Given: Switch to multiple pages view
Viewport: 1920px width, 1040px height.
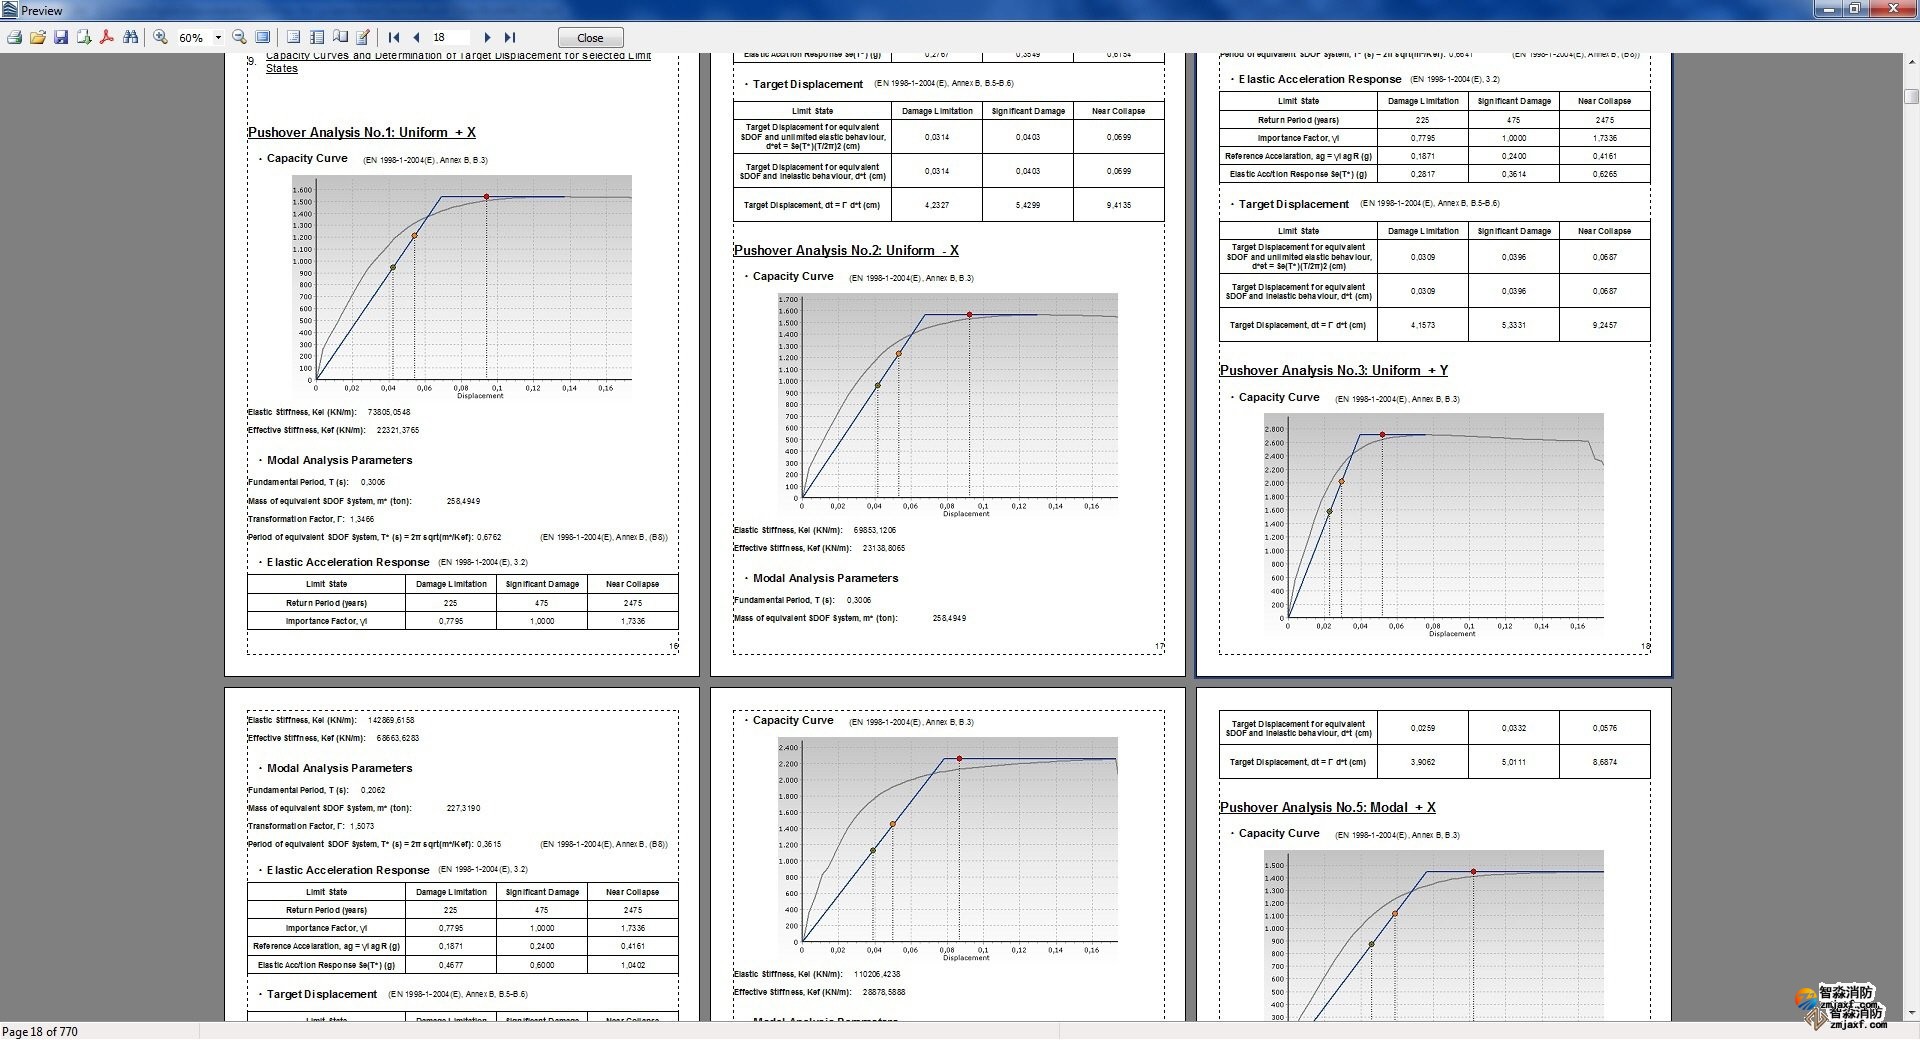Looking at the screenshot, I should 317,37.
